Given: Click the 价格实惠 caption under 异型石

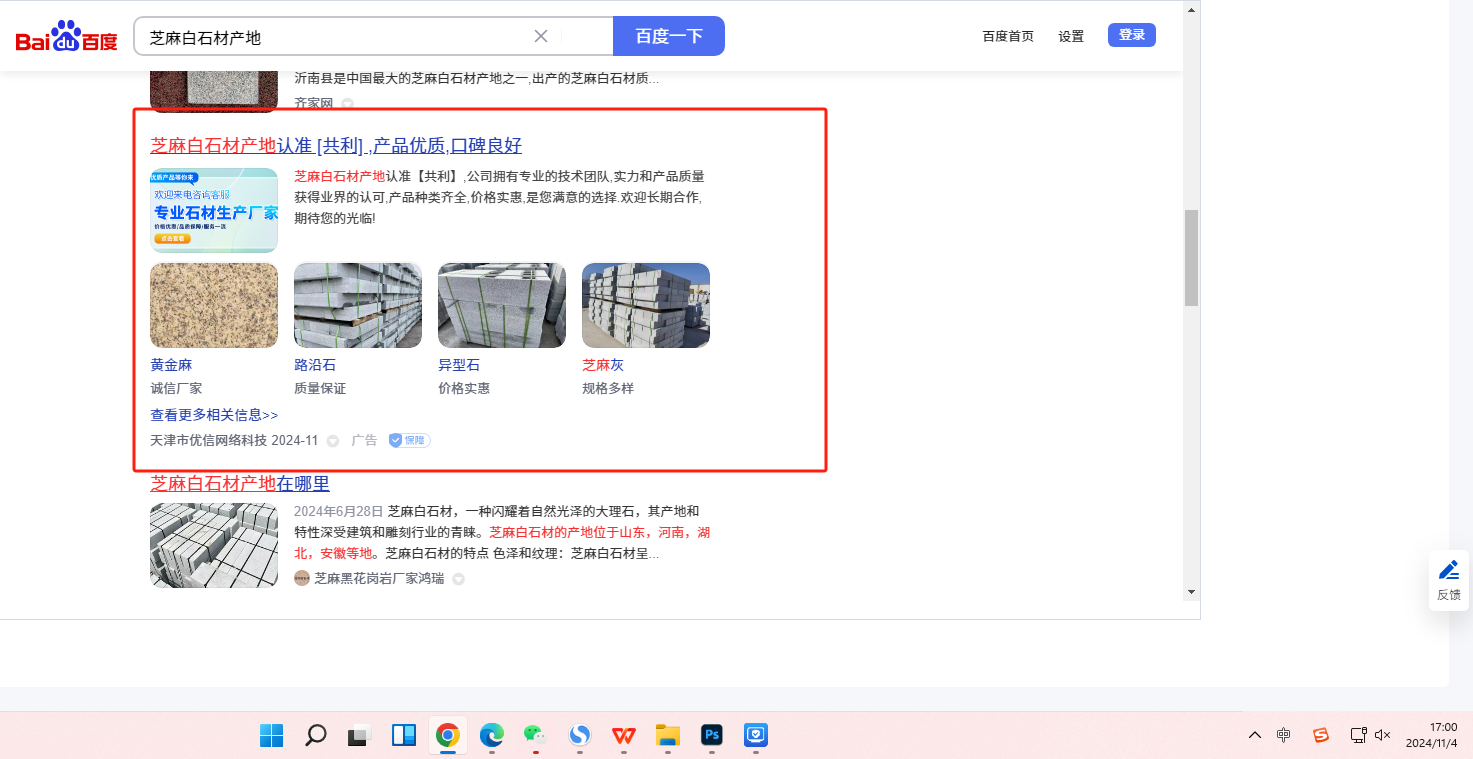Looking at the screenshot, I should tap(464, 388).
